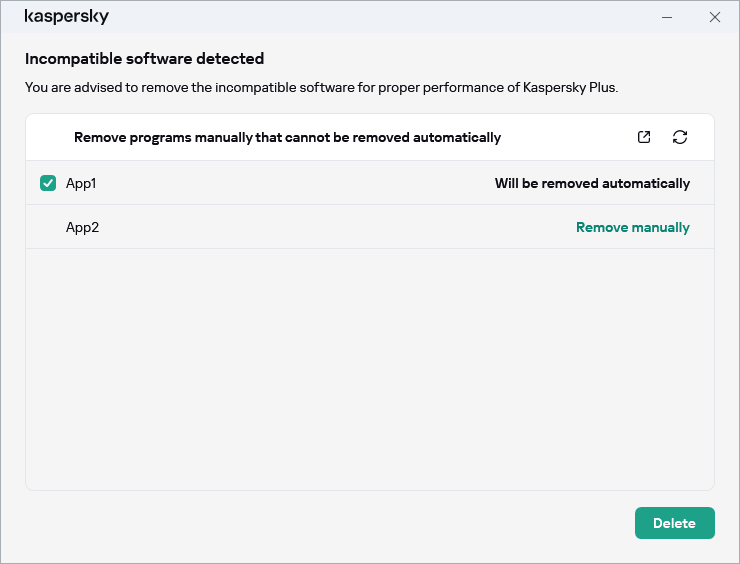The height and width of the screenshot is (564, 740).
Task: Click the empty list area below App2
Action: click(x=369, y=369)
